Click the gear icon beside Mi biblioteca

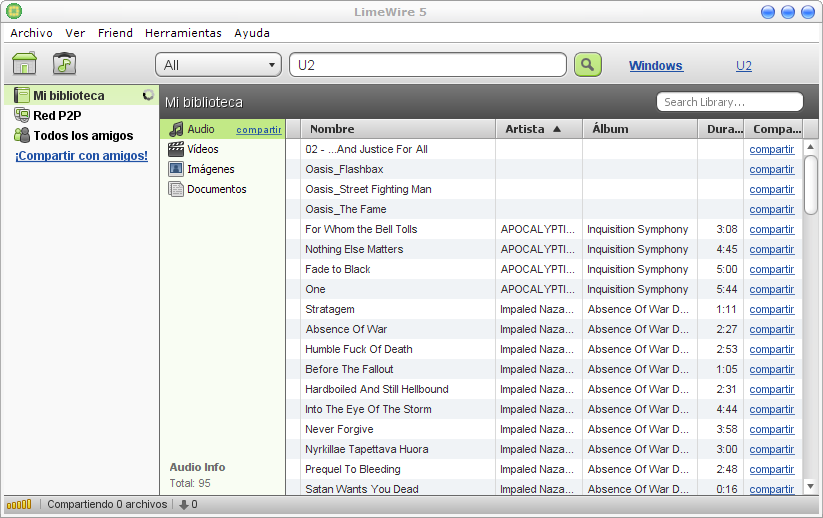148,96
